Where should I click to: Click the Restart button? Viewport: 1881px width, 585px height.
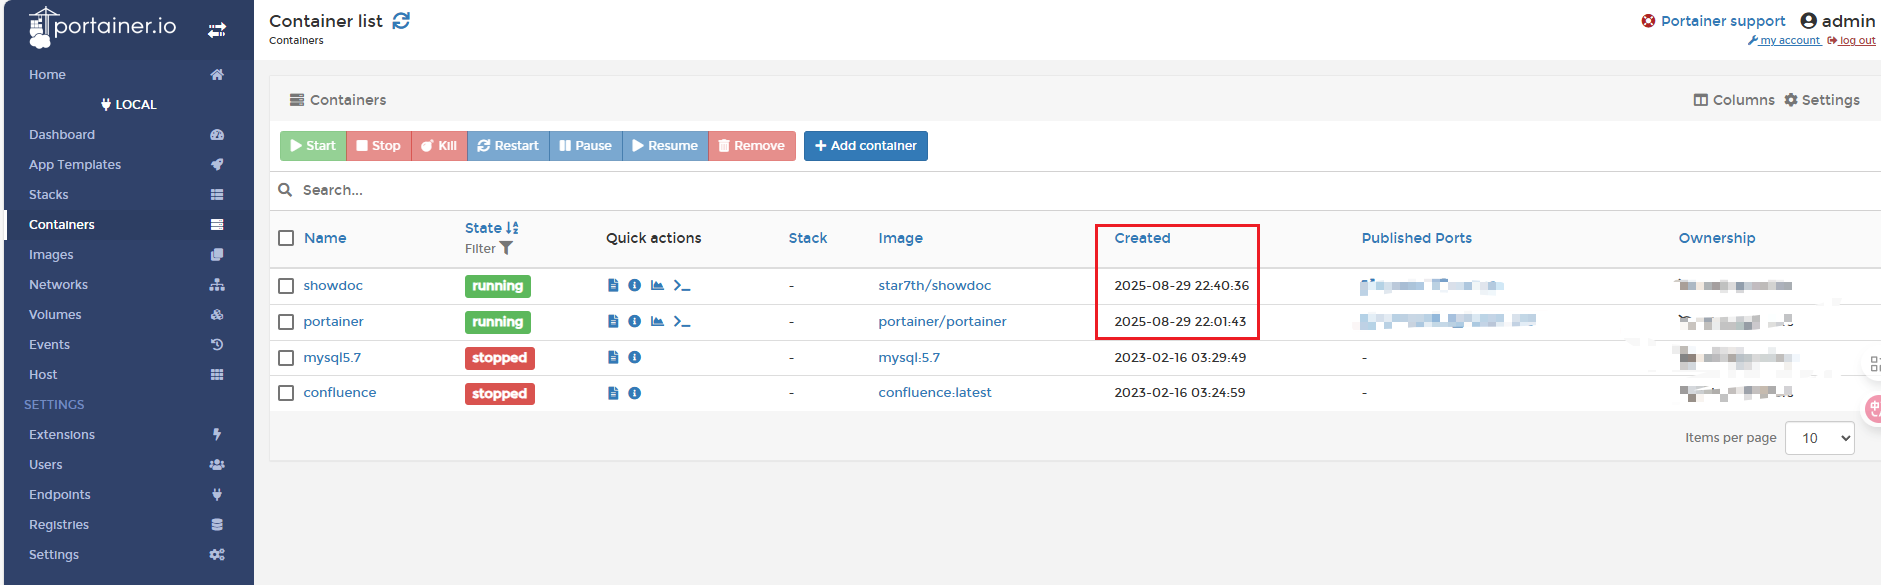pyautogui.click(x=508, y=146)
